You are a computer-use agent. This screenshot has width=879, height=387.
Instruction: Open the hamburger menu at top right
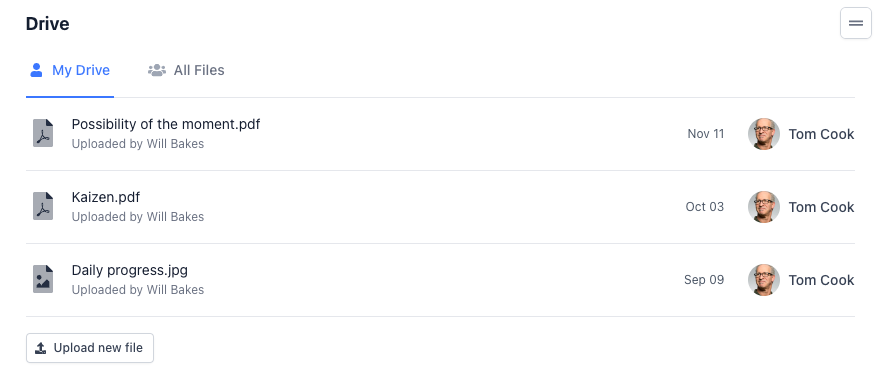point(855,24)
